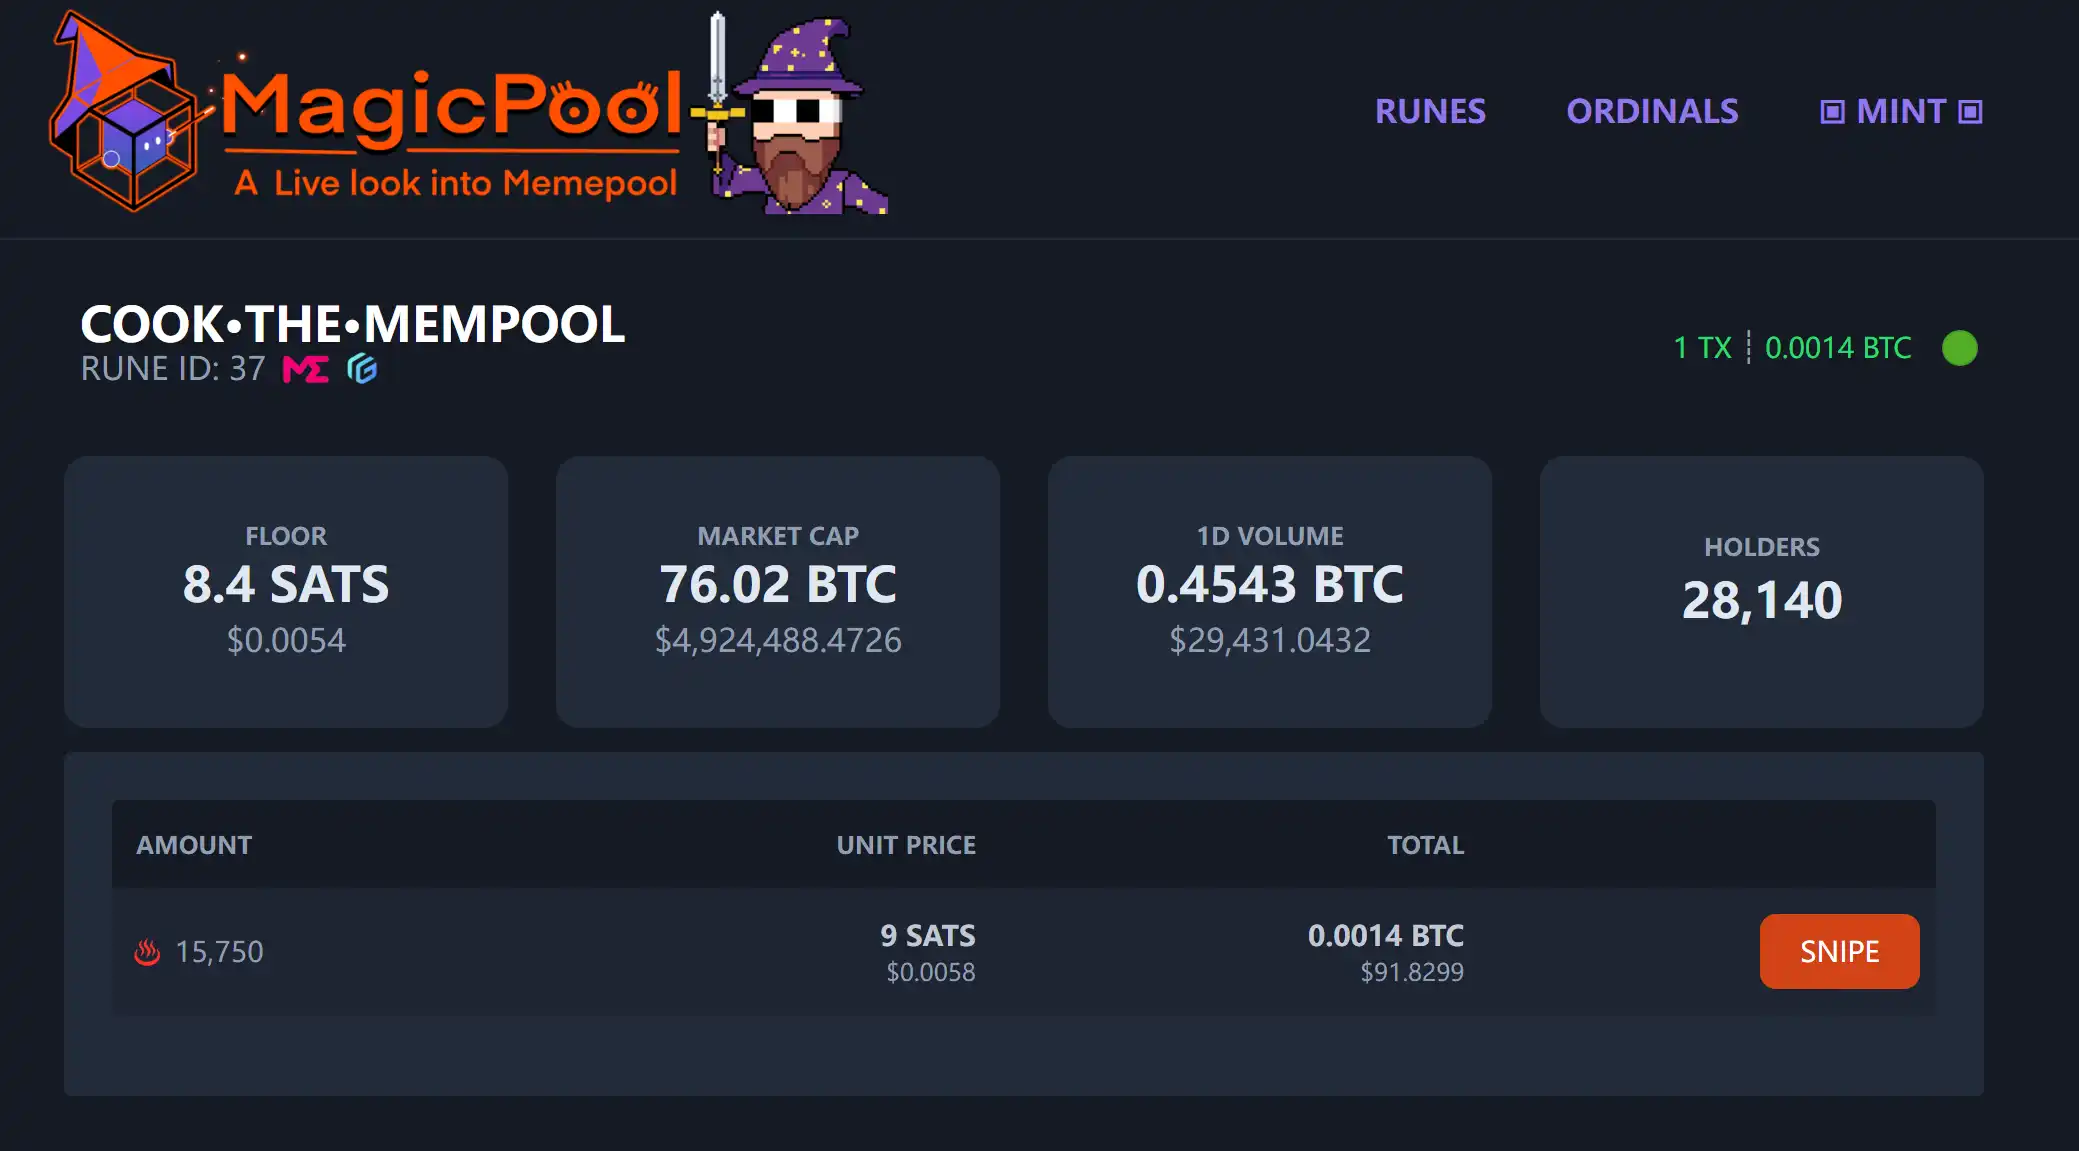Select the HOLDERS 28,140 card
Viewport: 2079px width, 1151px height.
(x=1762, y=591)
